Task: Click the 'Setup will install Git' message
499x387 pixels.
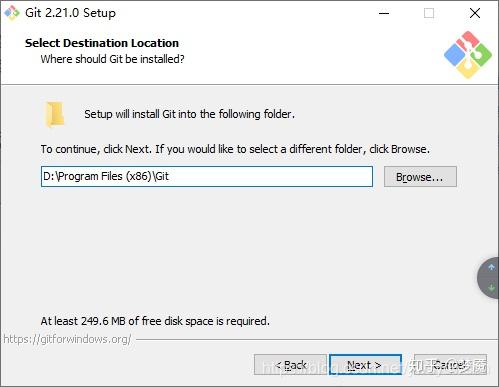Action: pos(189,114)
